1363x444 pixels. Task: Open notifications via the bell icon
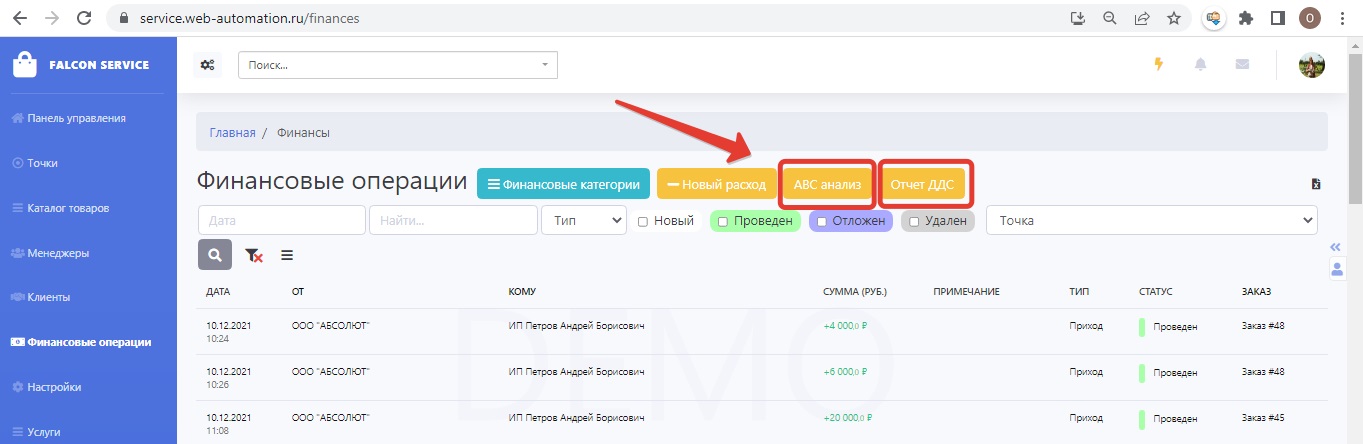click(1200, 64)
